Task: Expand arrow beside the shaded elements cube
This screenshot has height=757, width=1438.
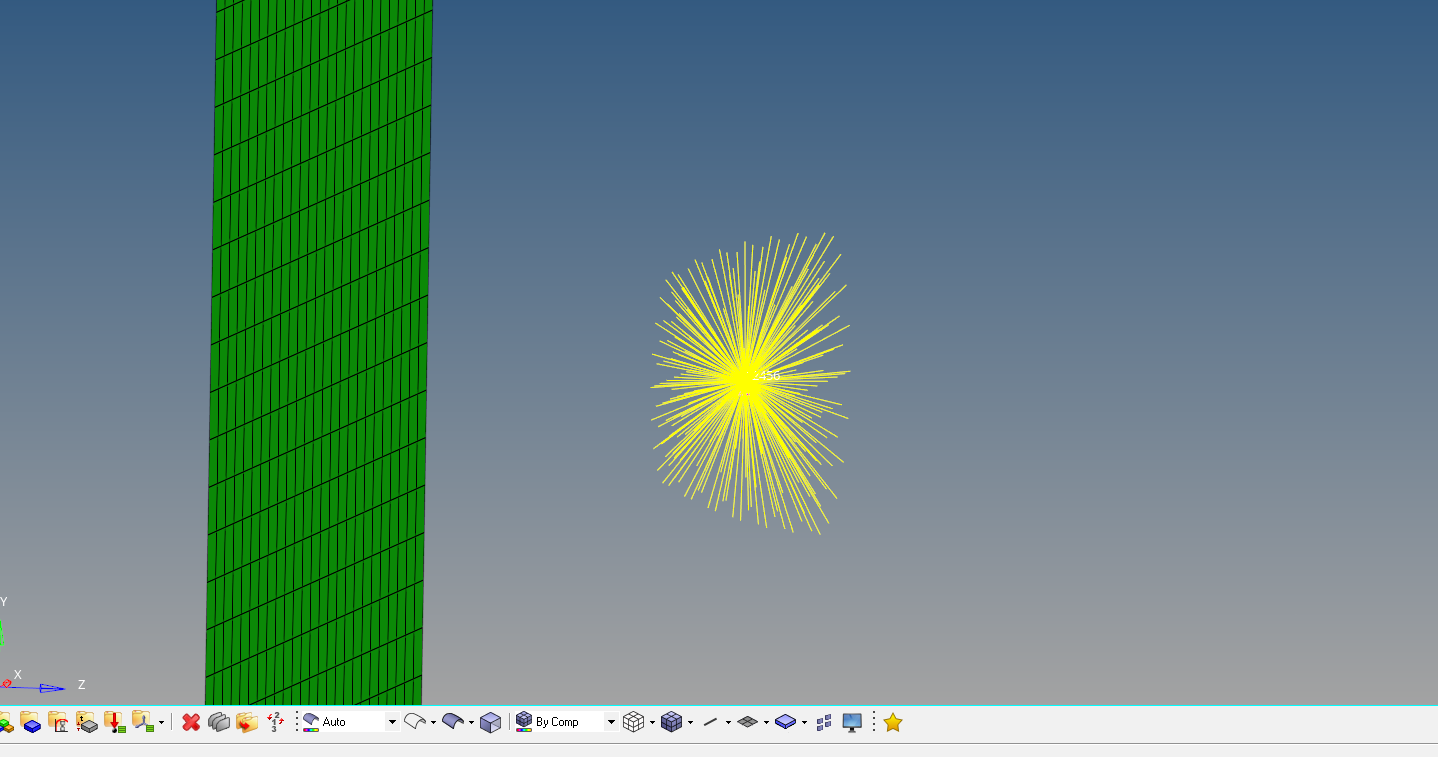Action: tap(690, 723)
